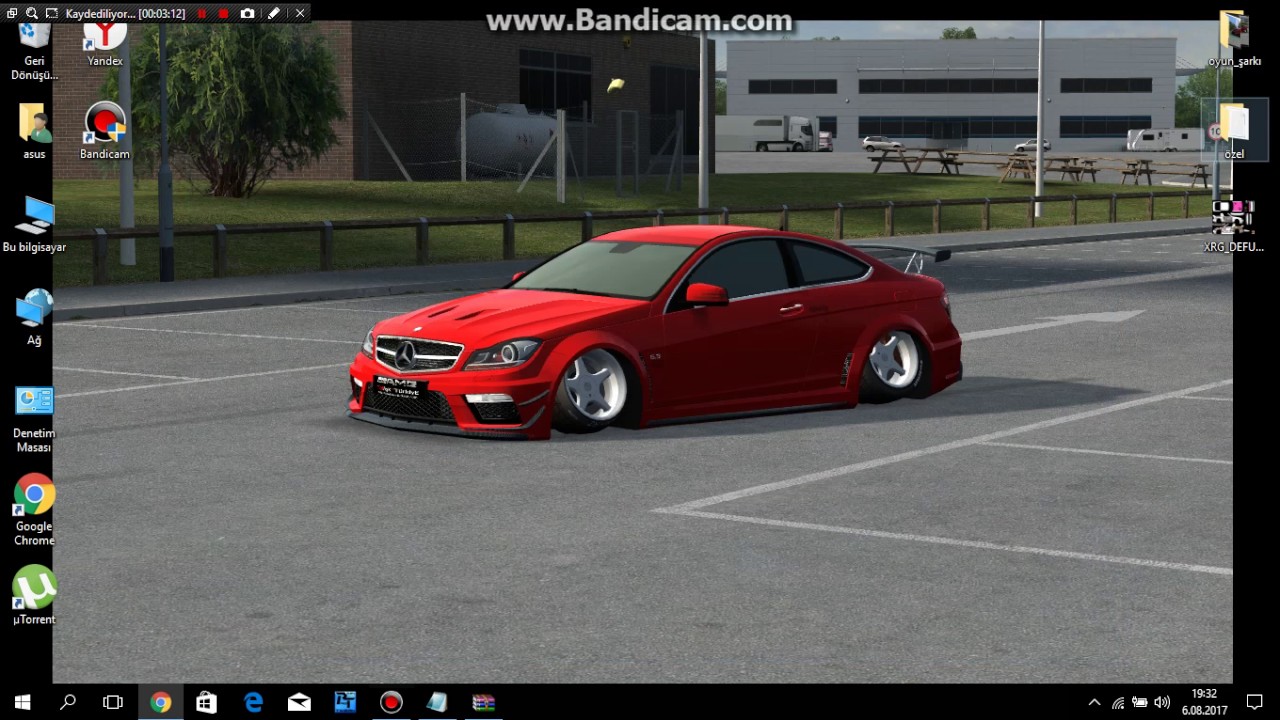Open the Action Center notifications

point(1255,702)
